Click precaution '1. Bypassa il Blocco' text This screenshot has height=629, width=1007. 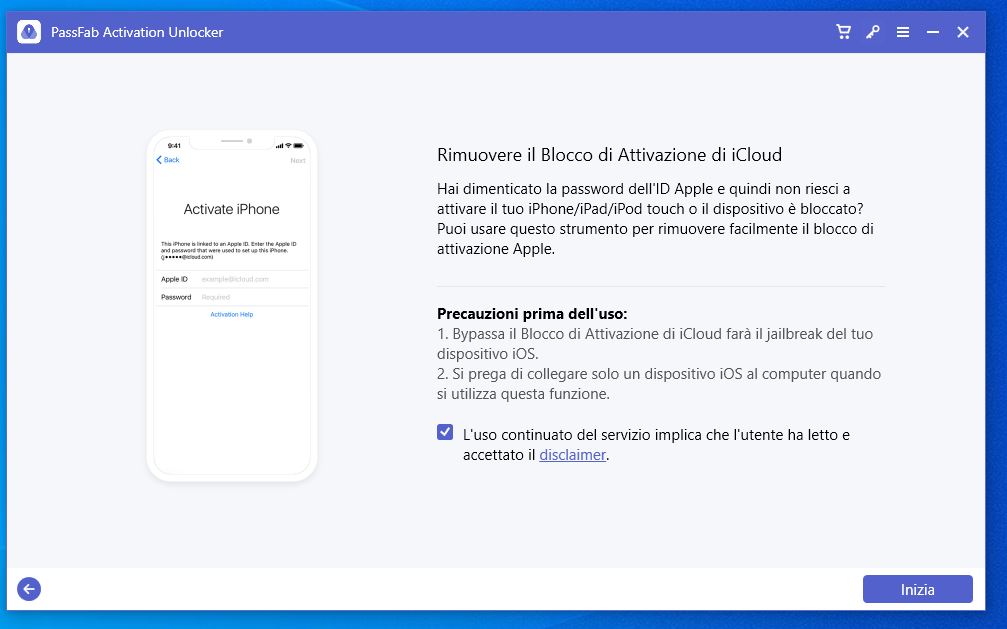tap(655, 344)
